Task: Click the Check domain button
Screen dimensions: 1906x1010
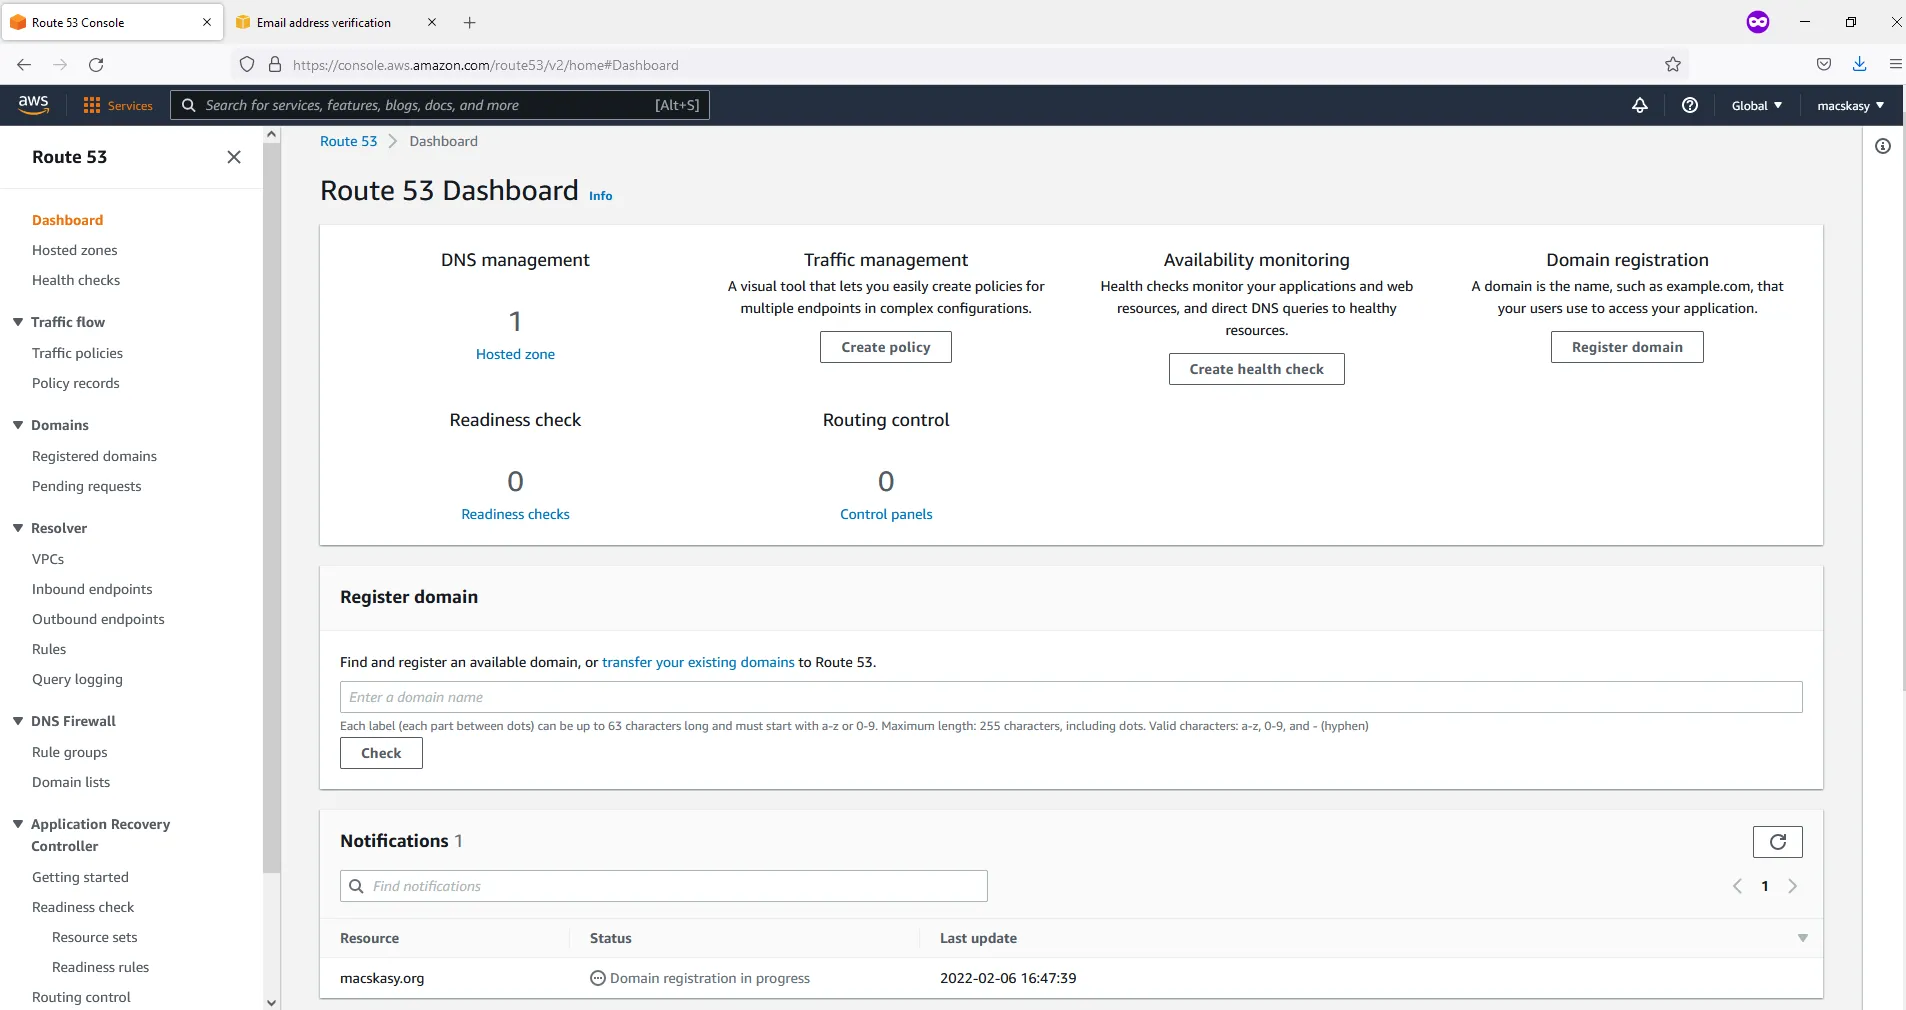Action: point(381,753)
